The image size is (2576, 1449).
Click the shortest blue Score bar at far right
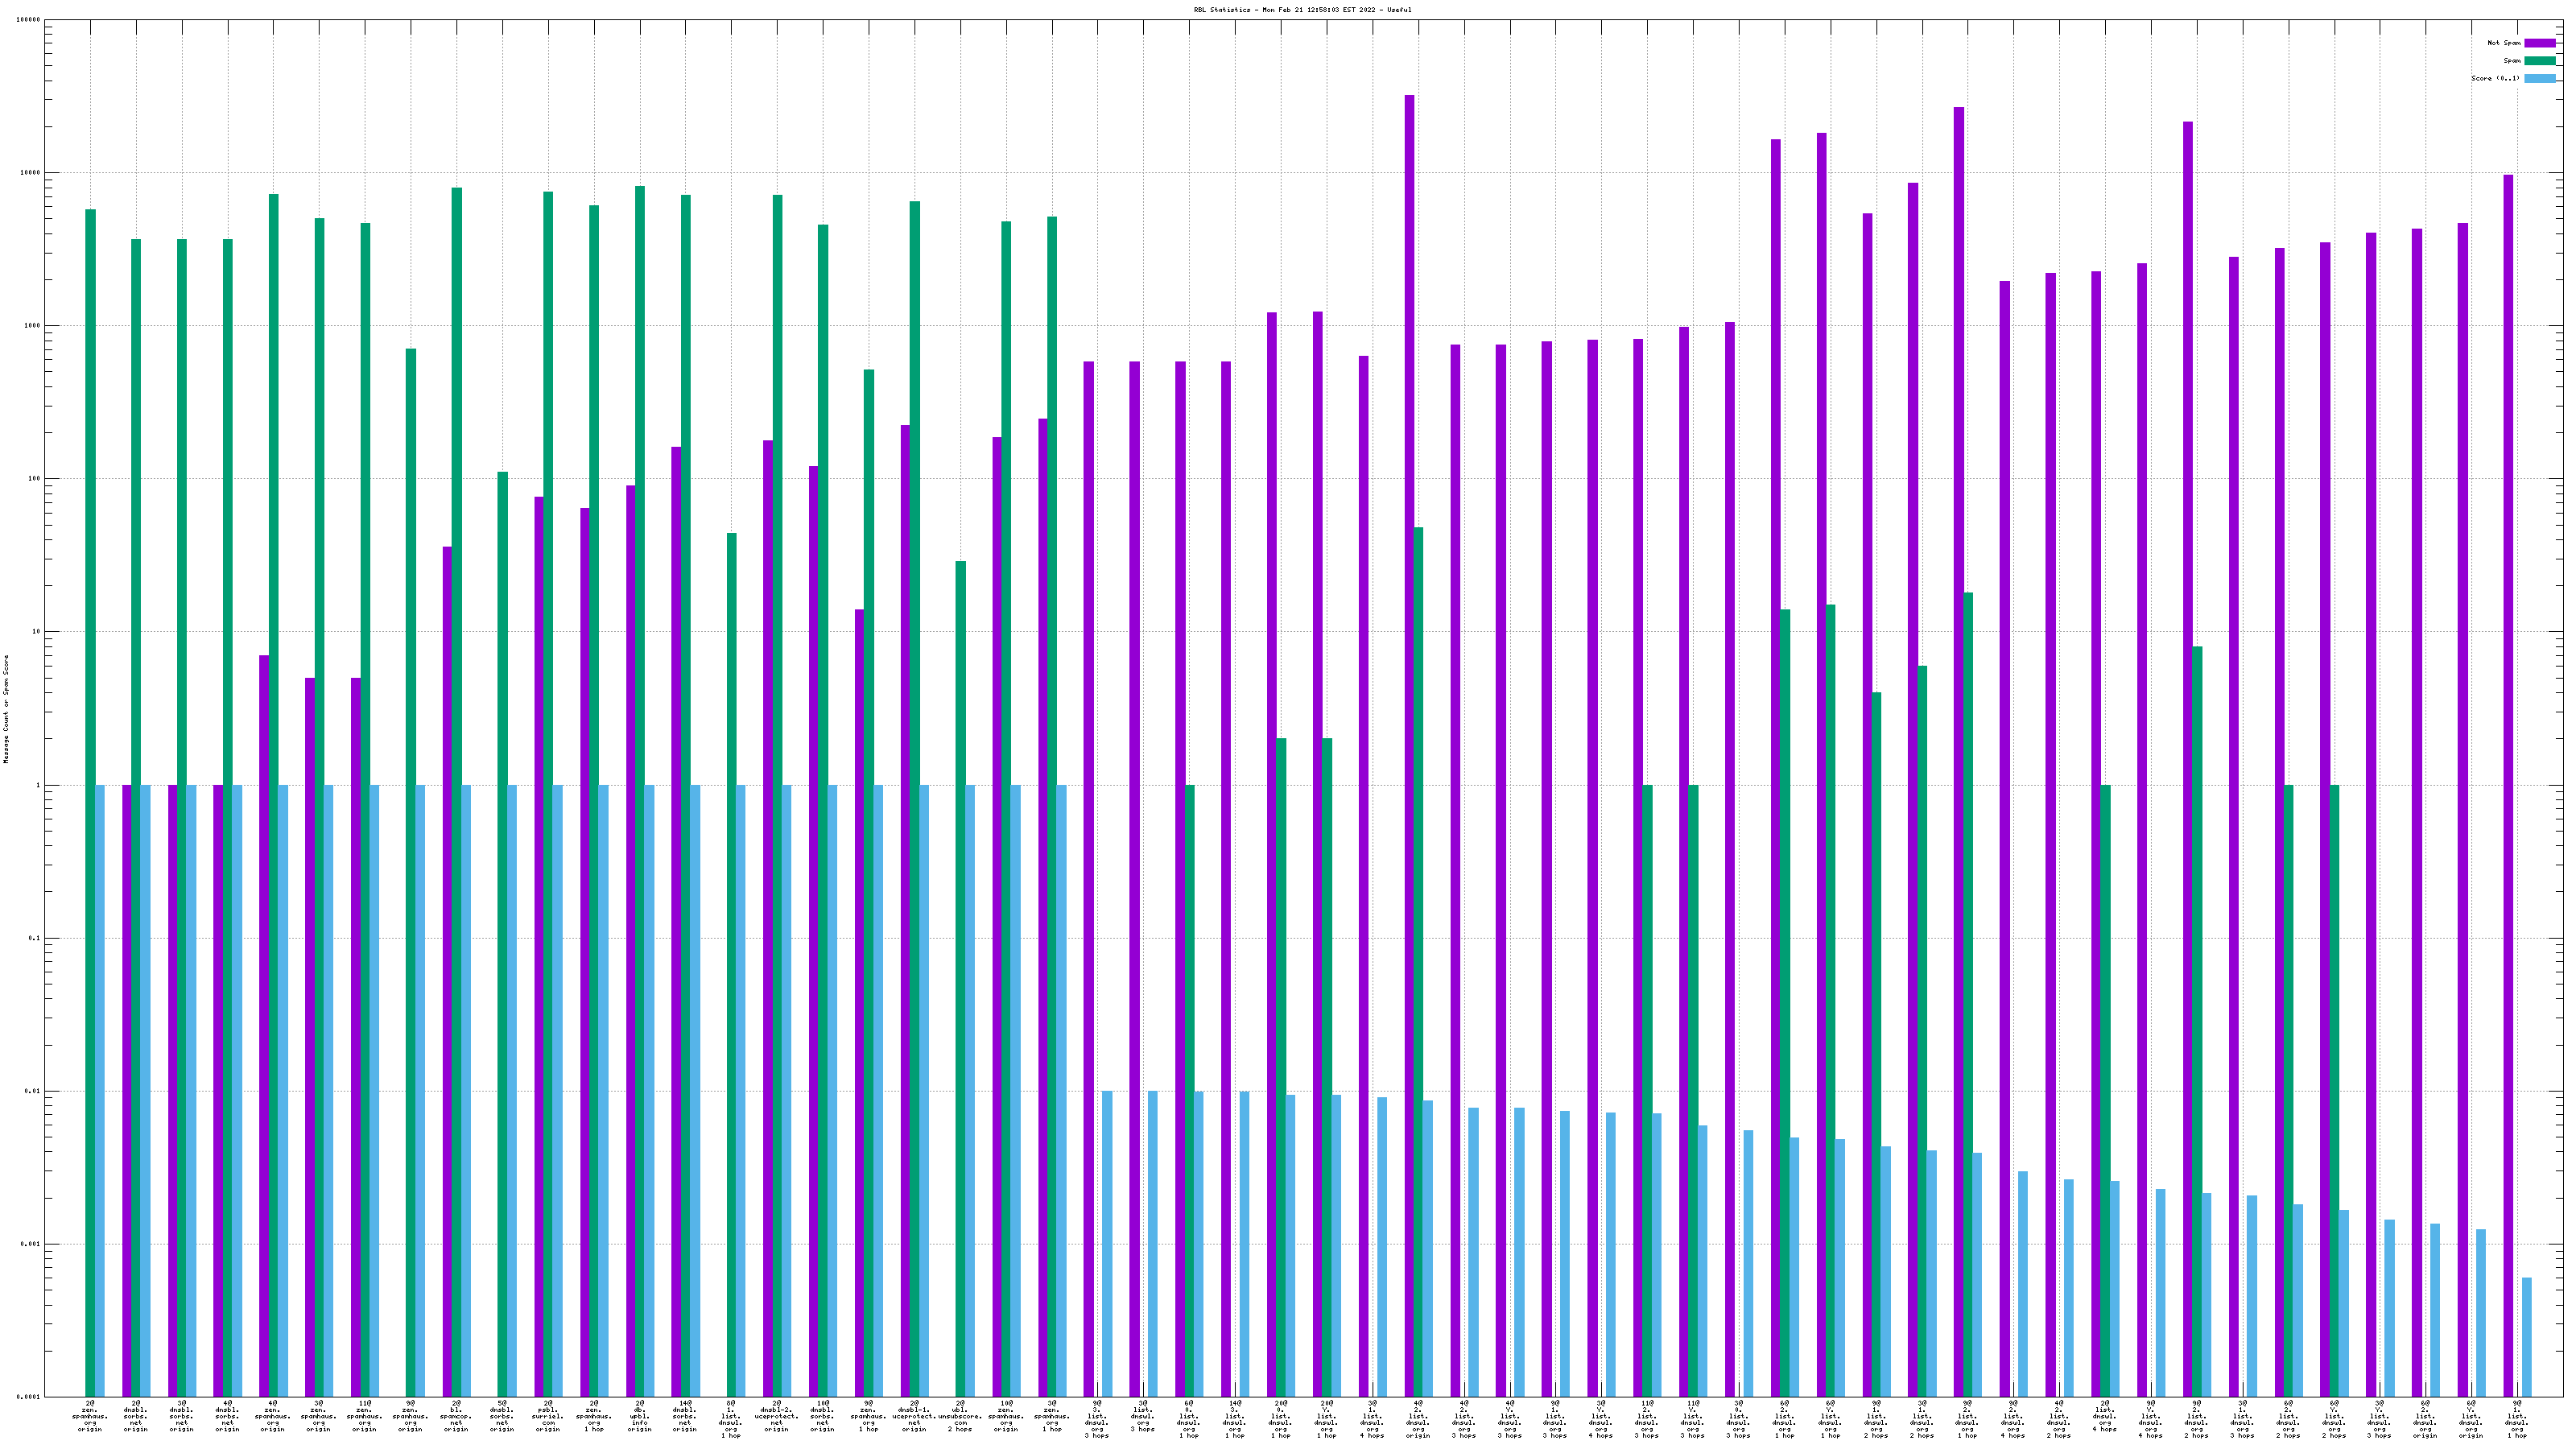[2527, 1336]
